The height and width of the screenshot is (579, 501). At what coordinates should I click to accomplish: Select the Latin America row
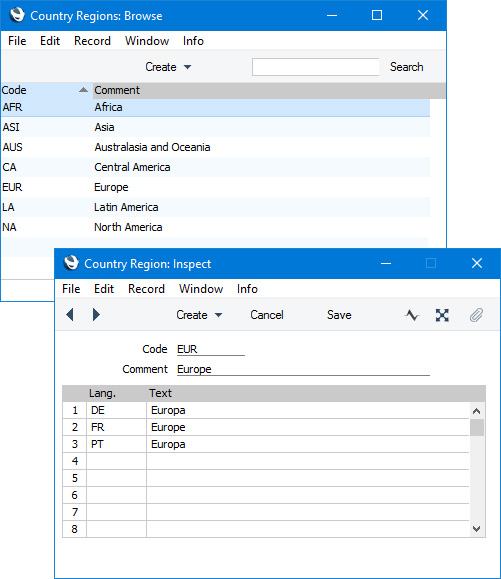[216, 207]
